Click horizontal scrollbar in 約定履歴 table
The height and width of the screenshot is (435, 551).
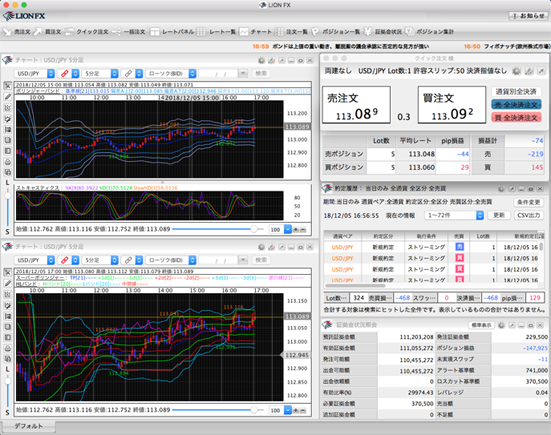point(356,286)
